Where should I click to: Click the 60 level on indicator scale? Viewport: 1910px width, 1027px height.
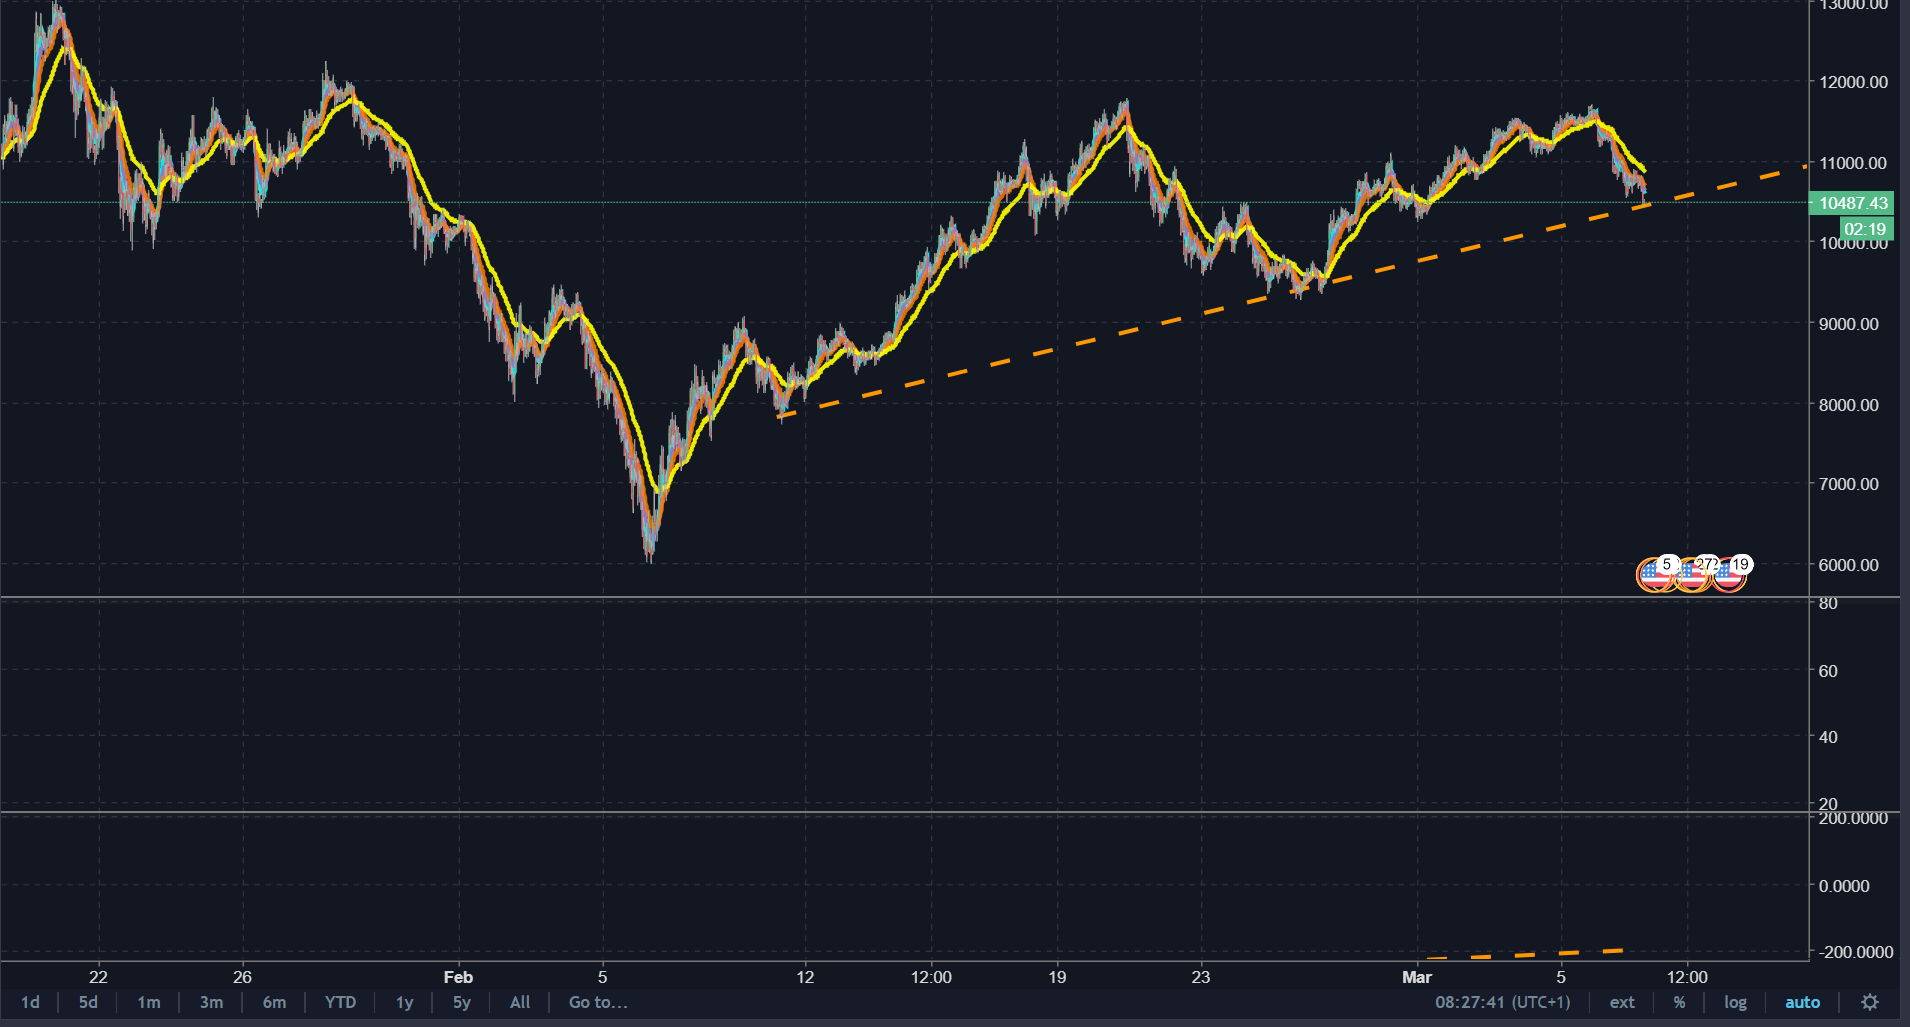point(1828,671)
